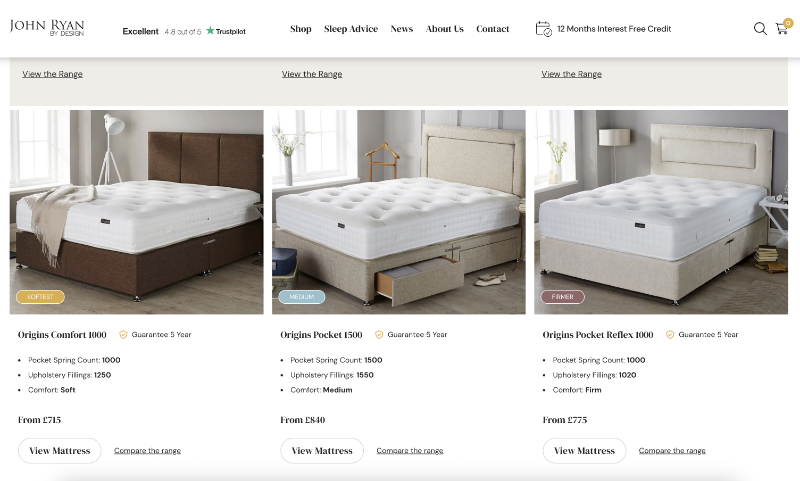Click the Origins Pocket 1500 product title

click(x=321, y=335)
